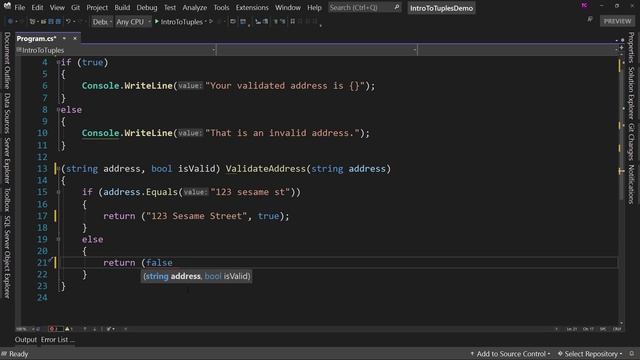Open the Any CPU platform dropdown

pyautogui.click(x=133, y=22)
